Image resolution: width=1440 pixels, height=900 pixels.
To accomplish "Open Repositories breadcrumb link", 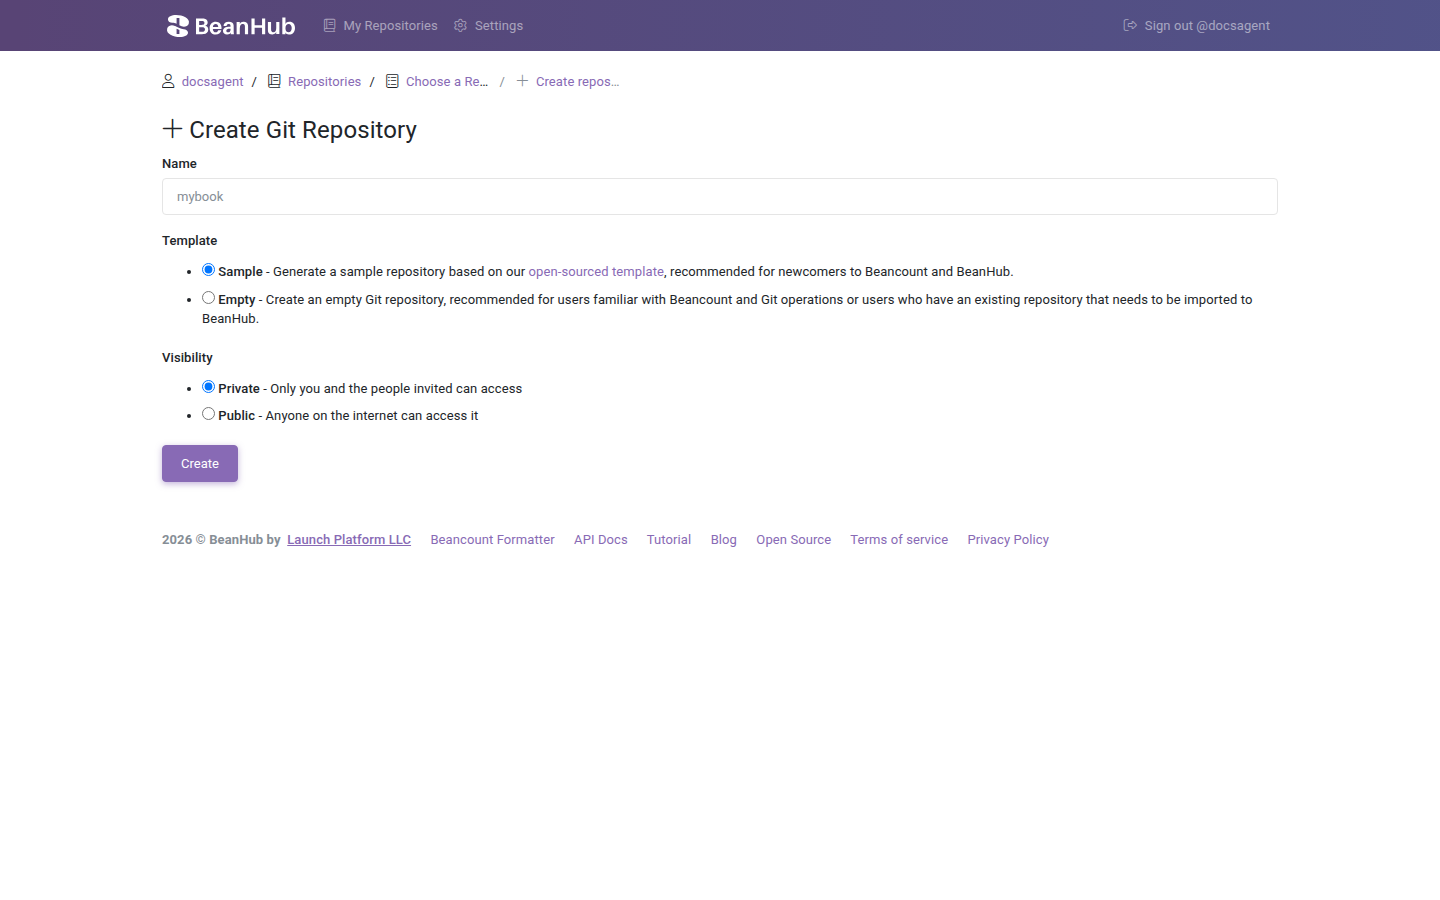I will coord(324,82).
